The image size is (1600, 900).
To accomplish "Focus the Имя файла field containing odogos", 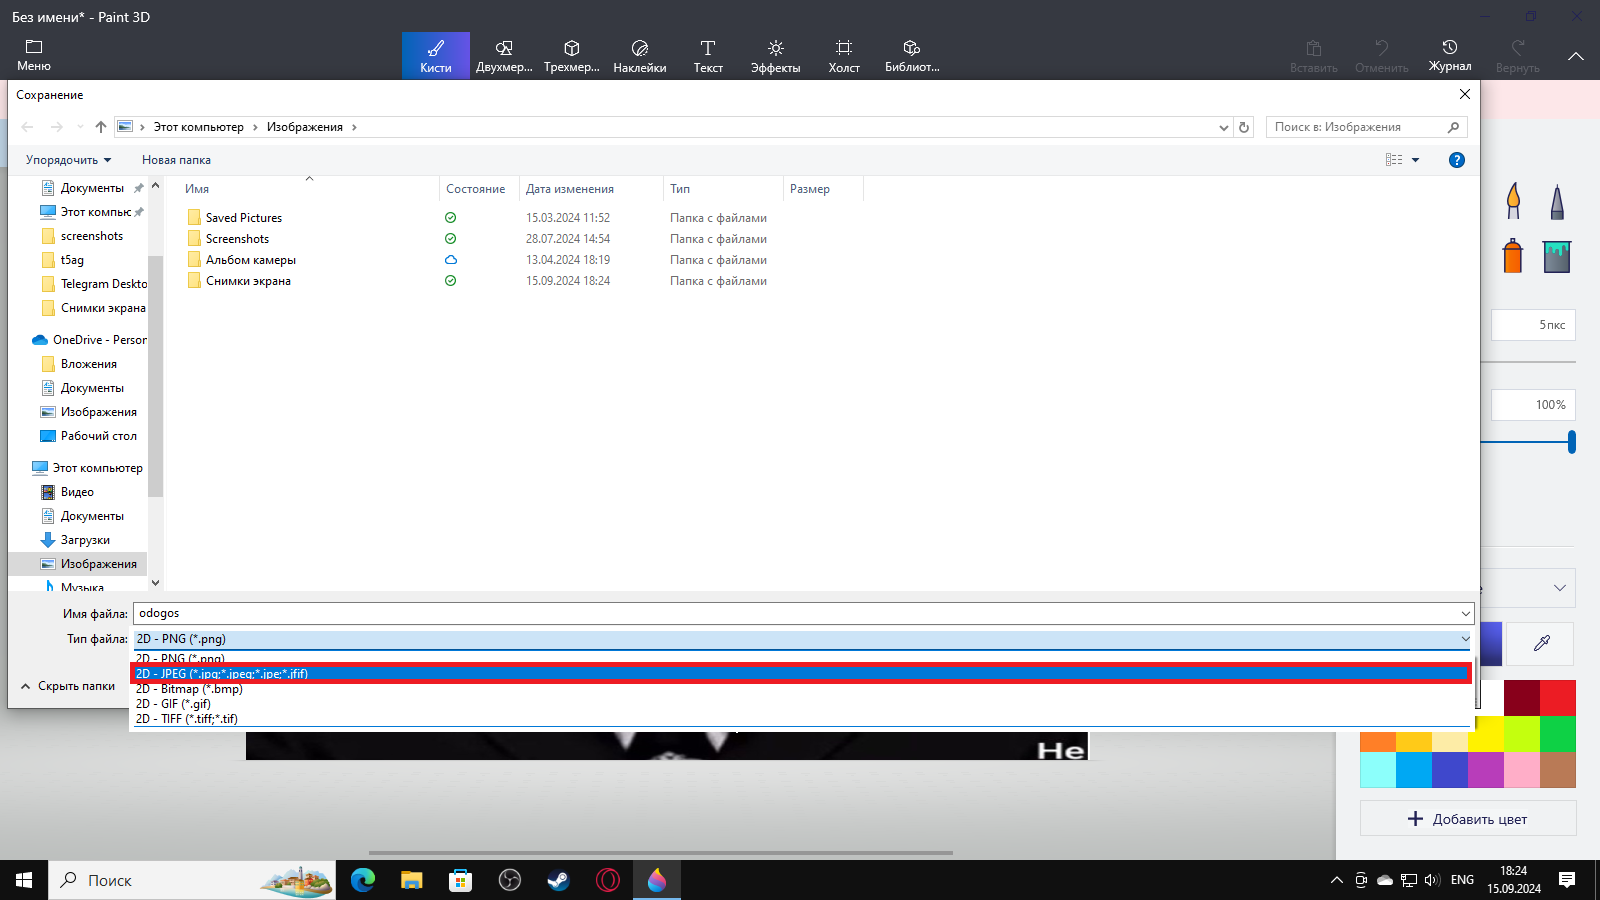I will (804, 614).
